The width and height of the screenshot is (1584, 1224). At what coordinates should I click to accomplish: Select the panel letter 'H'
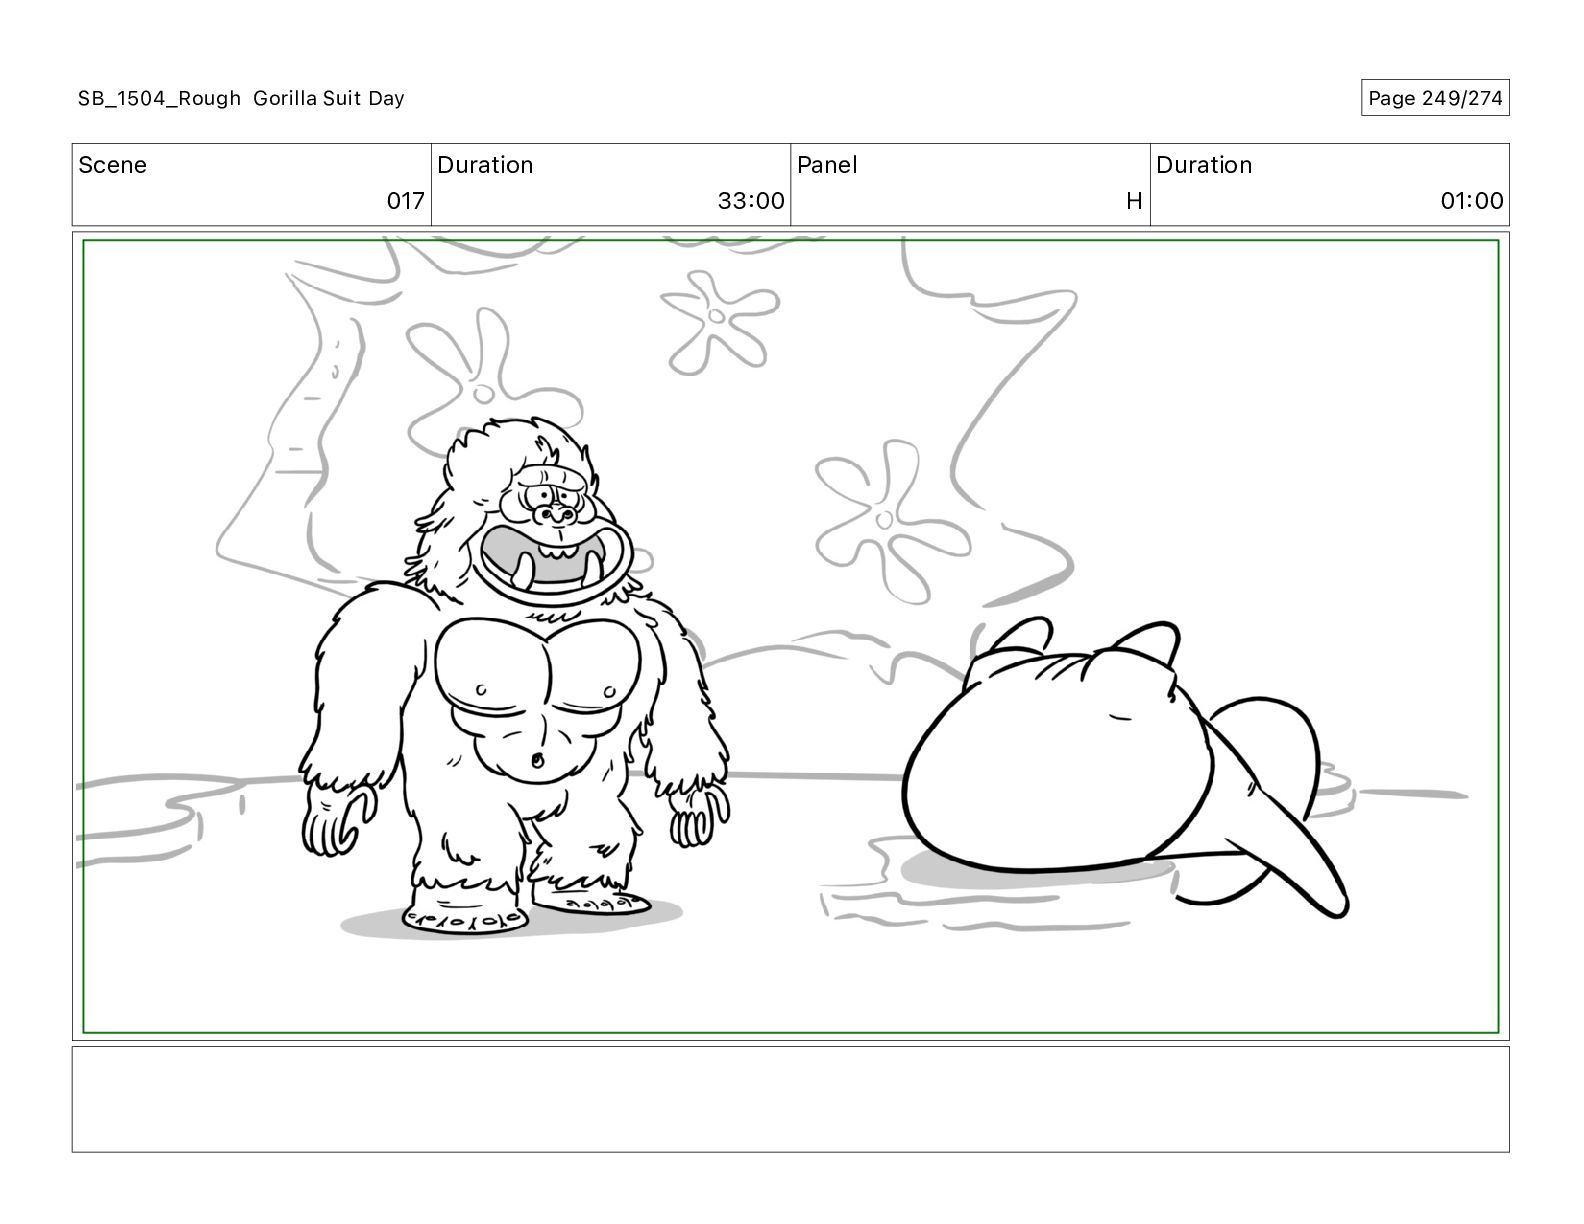coord(1134,201)
